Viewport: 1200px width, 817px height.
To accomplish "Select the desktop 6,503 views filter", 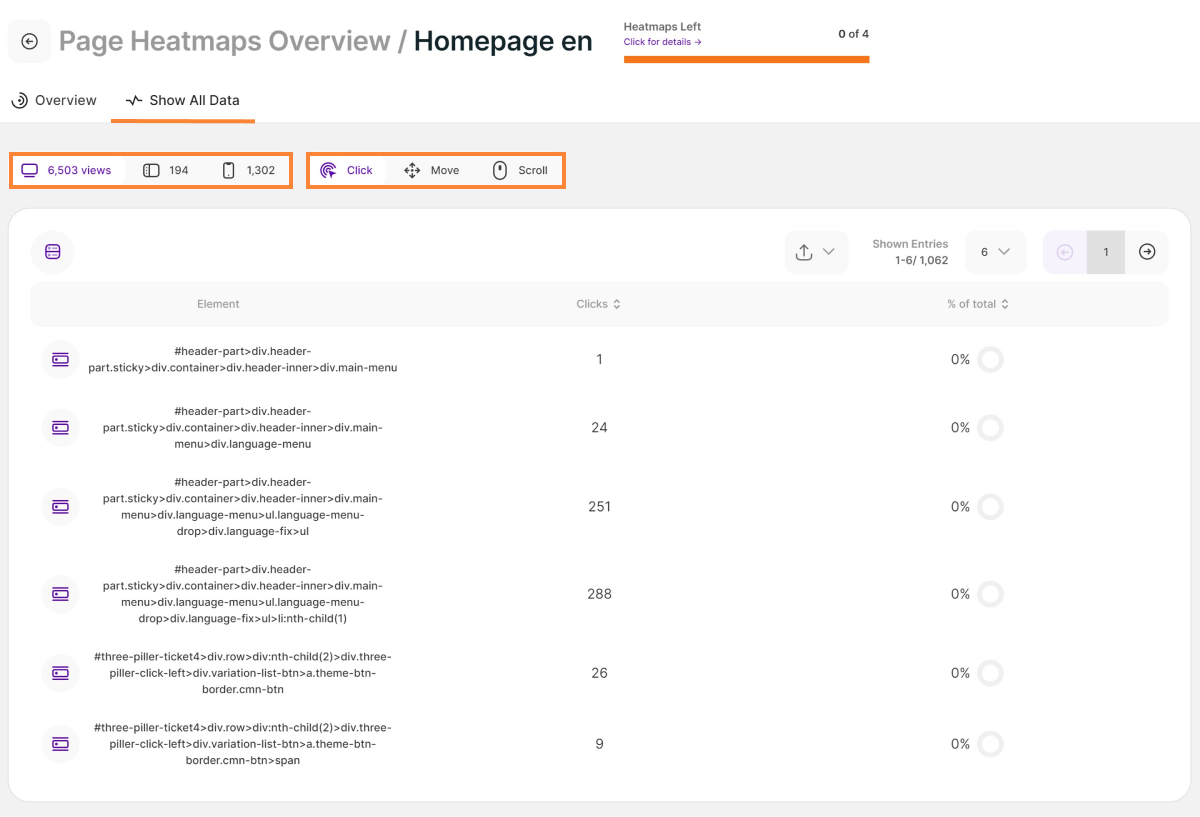I will pyautogui.click(x=67, y=170).
